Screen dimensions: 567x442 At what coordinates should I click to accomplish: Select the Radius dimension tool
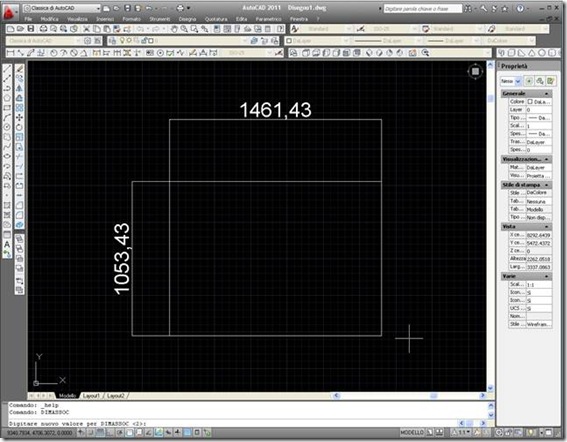click(54, 53)
